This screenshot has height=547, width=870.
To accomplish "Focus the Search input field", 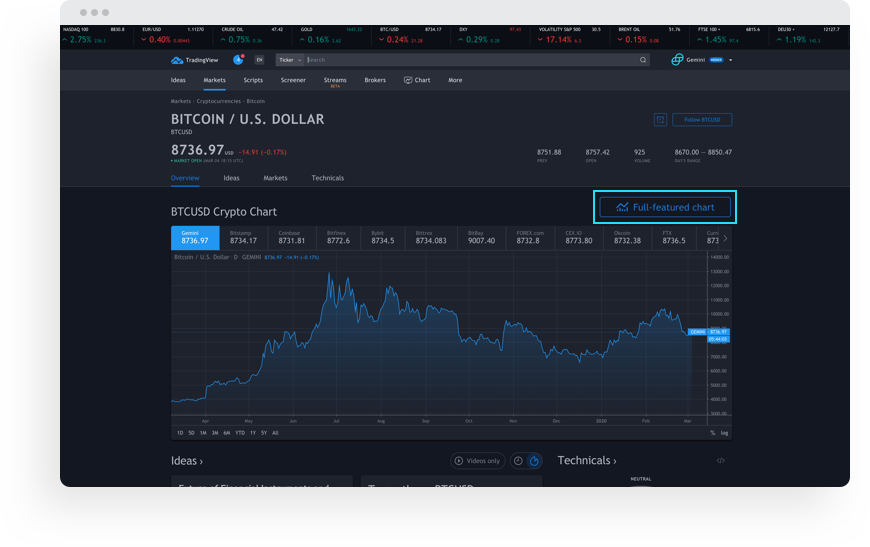I will (x=472, y=60).
